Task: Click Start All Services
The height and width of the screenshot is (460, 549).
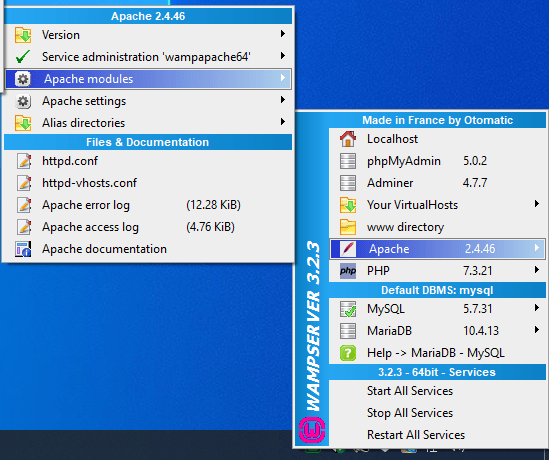Action: (437, 391)
